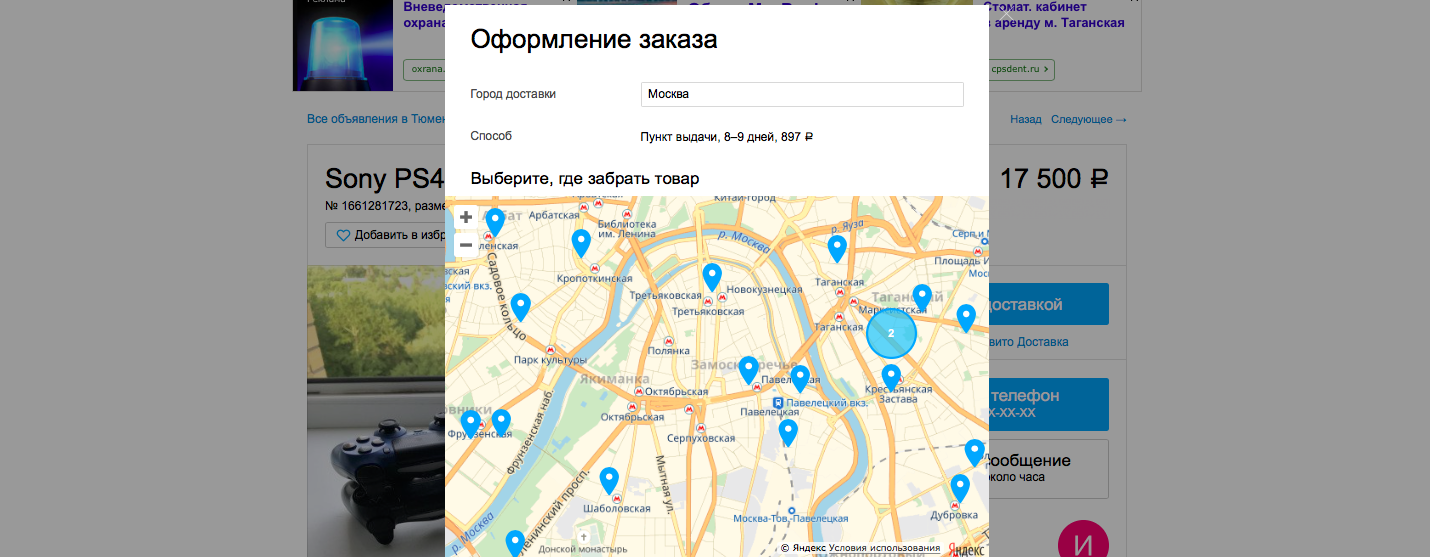Select the pickup pin above Kropotkinskaya
The width and height of the screenshot is (1430, 557).
[581, 244]
